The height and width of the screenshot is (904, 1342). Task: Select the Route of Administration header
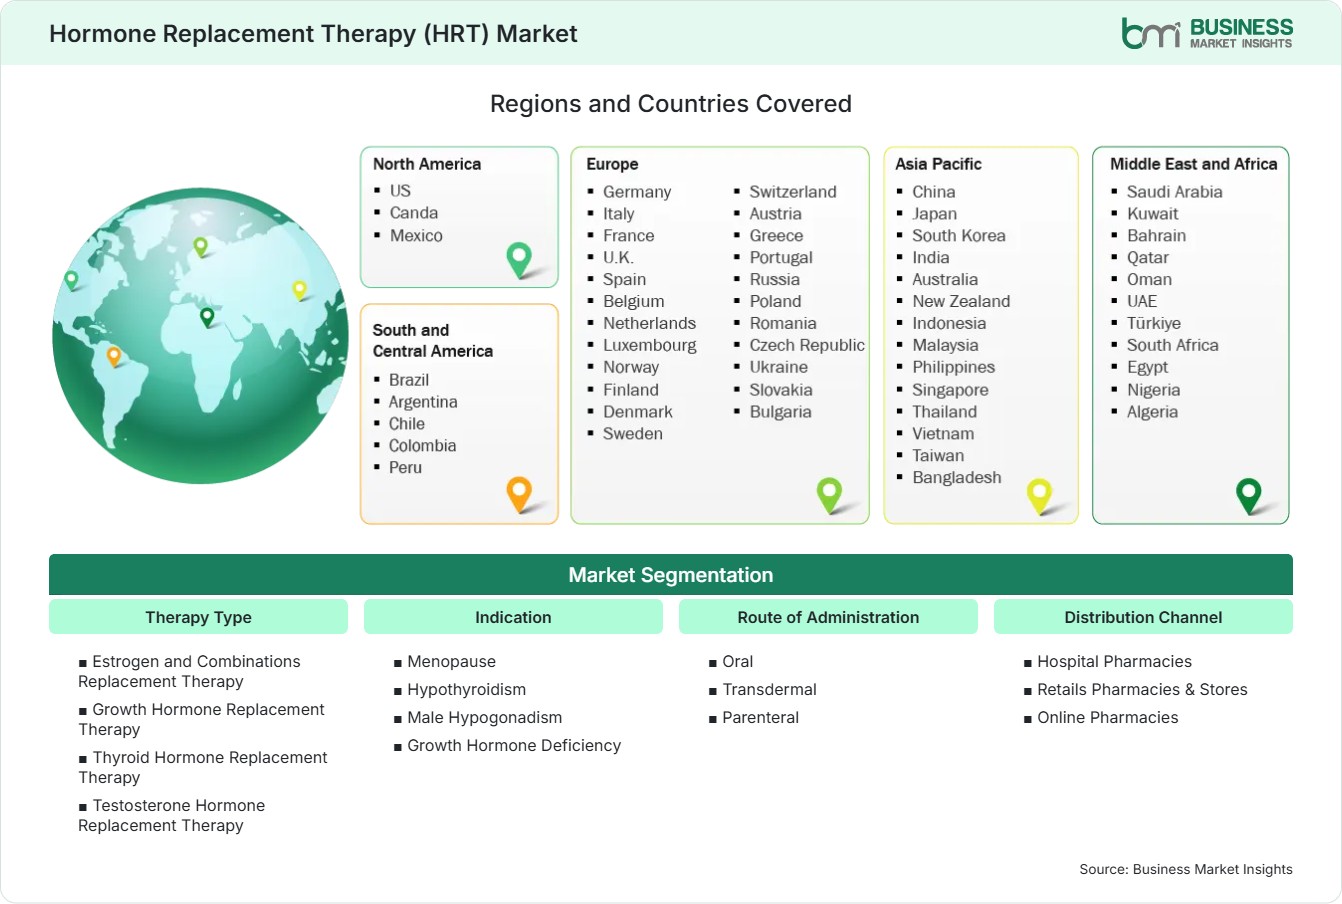(828, 617)
